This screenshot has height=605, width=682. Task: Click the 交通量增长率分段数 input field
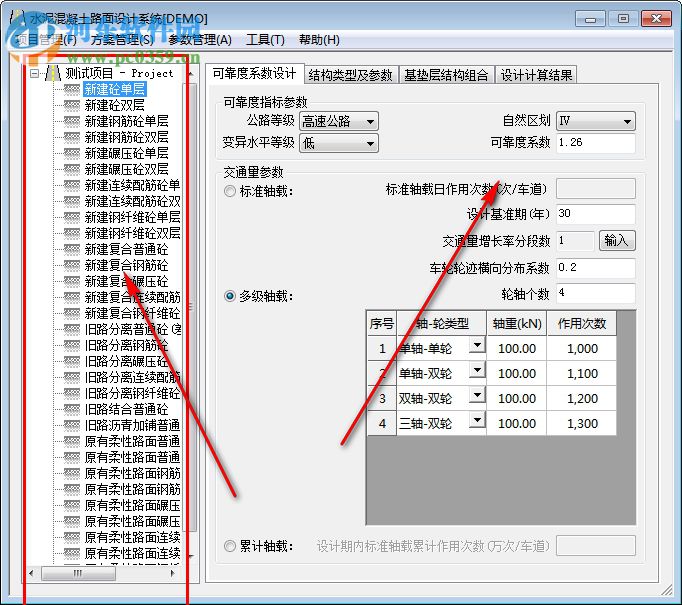(575, 241)
